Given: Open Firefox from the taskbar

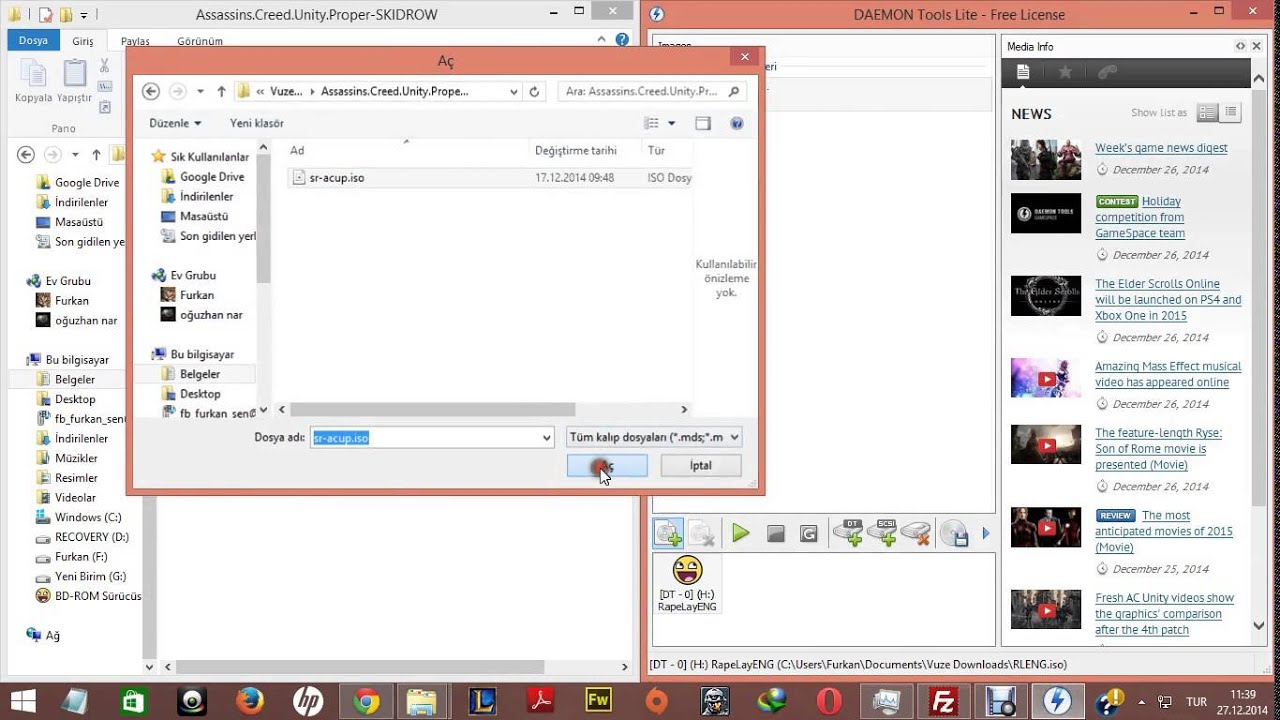Looking at the screenshot, I should click(x=249, y=700).
